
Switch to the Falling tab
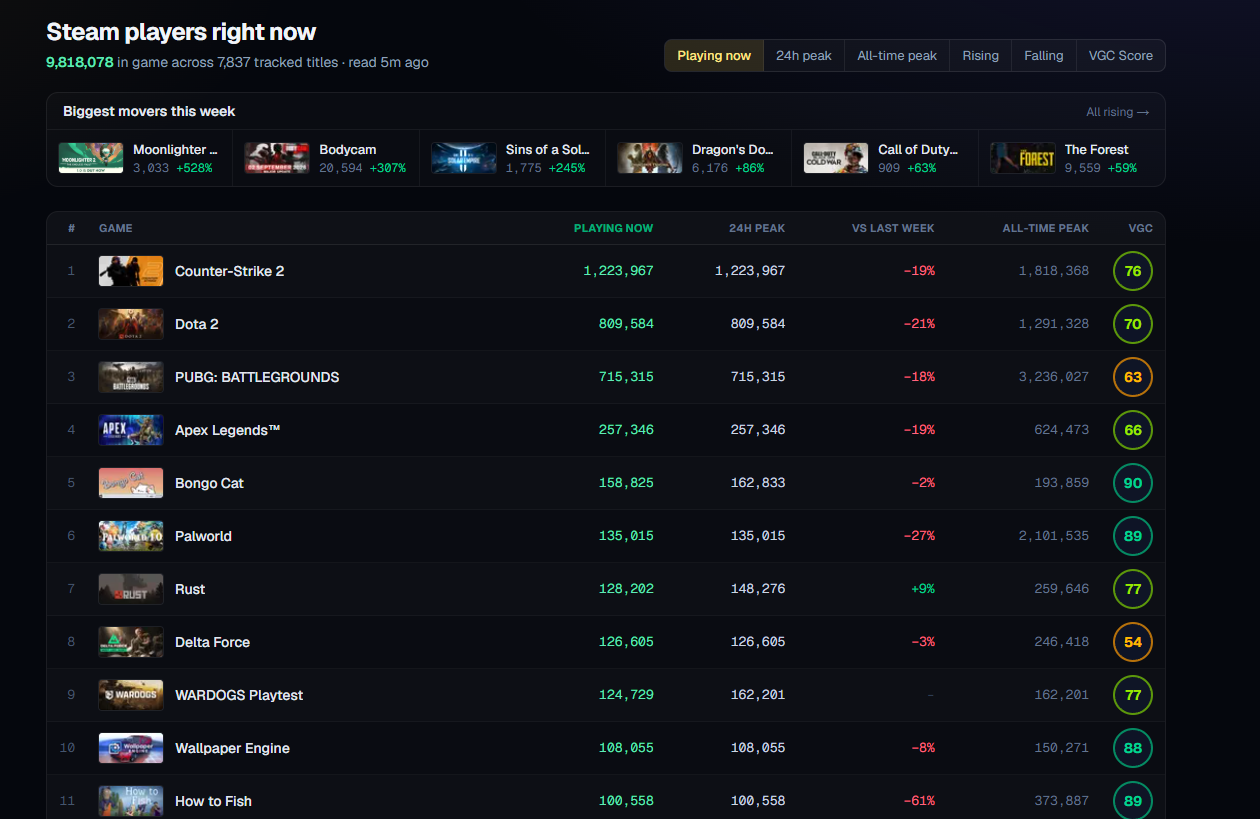pos(1044,56)
